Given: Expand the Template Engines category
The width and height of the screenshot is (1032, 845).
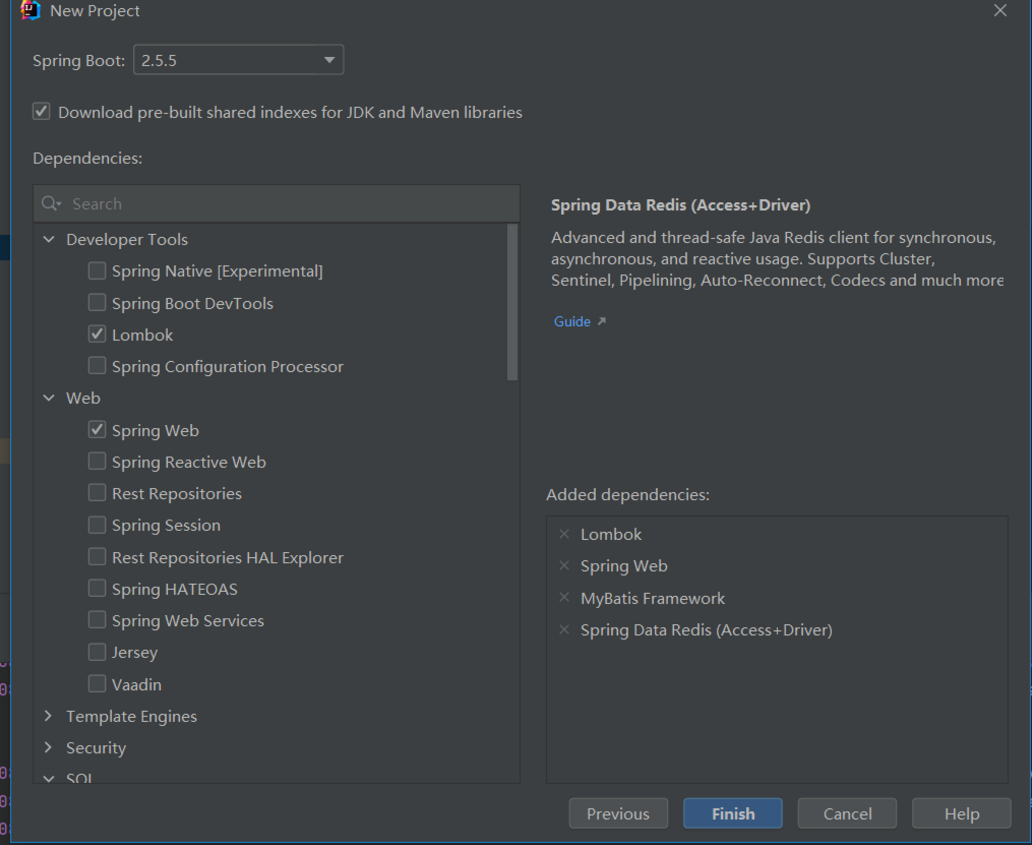Looking at the screenshot, I should click(x=49, y=716).
